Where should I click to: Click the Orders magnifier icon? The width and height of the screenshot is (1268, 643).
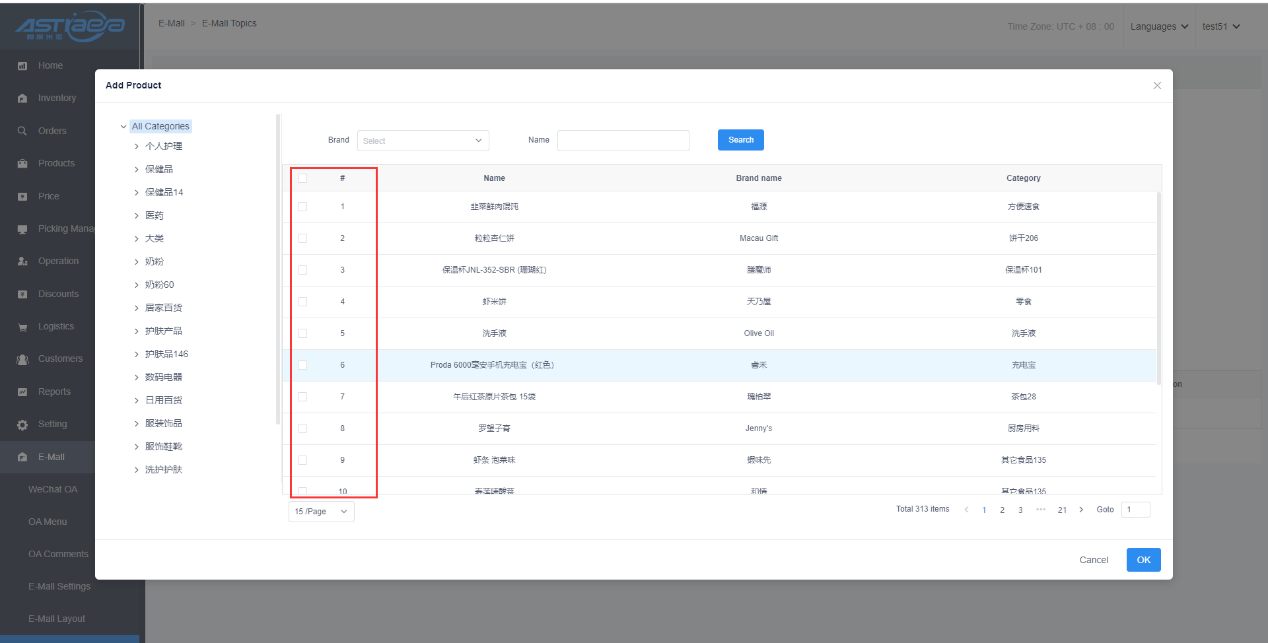(x=22, y=131)
